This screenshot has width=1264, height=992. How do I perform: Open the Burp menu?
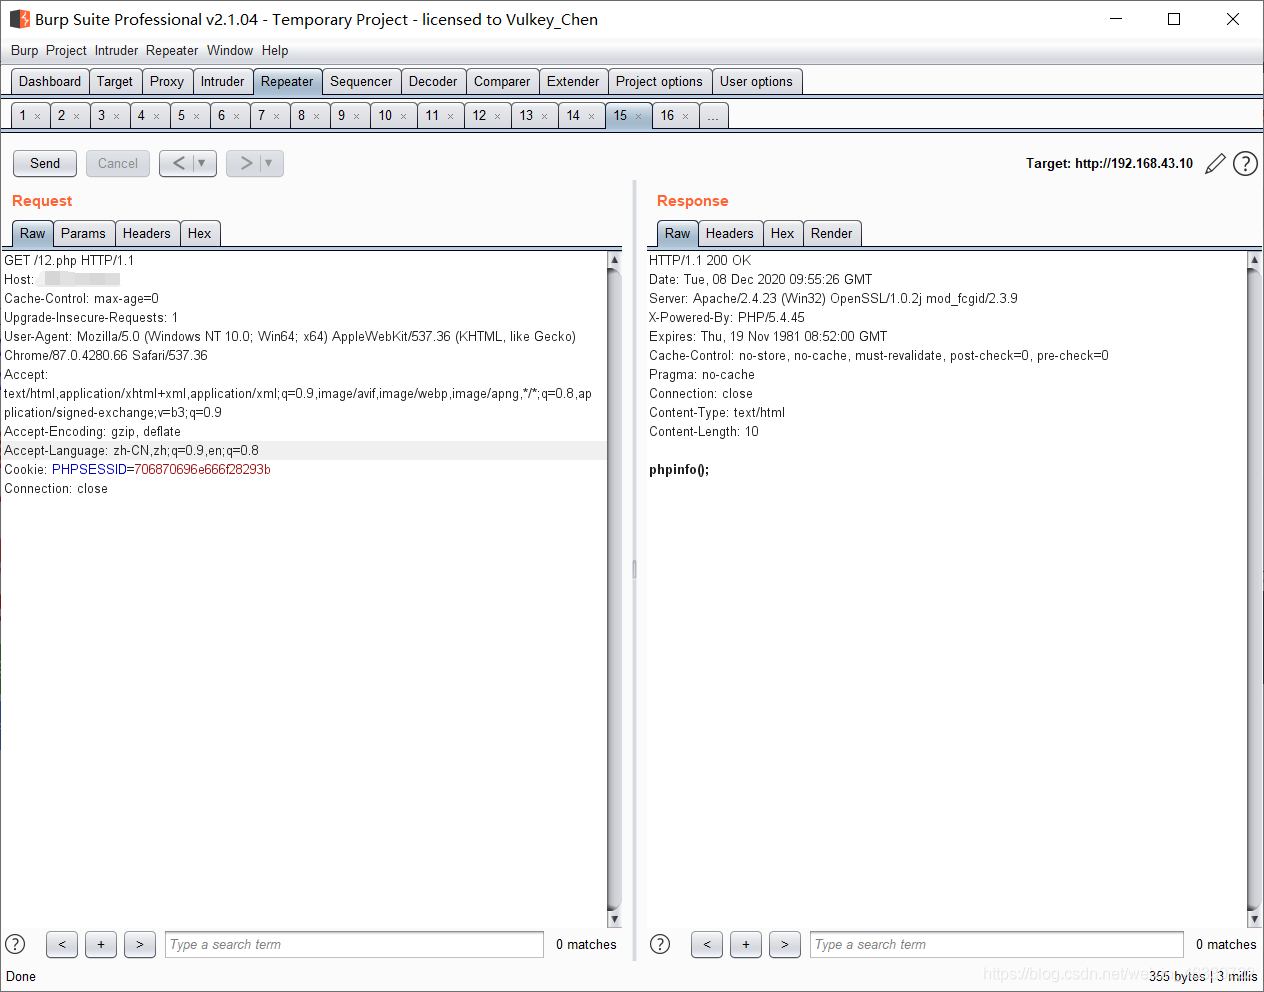25,50
